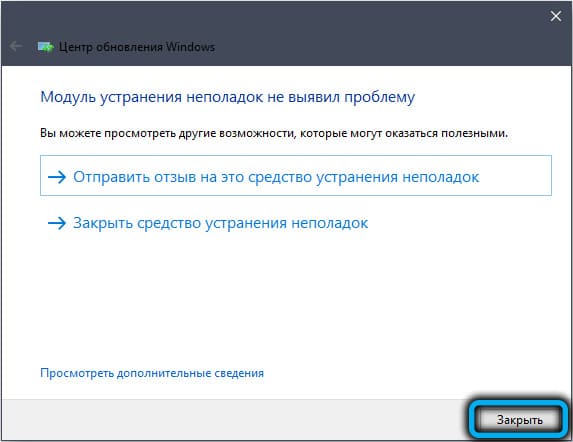Click the description text Вы можете просмотреть
This screenshot has width=573, height=442.
(x=274, y=133)
